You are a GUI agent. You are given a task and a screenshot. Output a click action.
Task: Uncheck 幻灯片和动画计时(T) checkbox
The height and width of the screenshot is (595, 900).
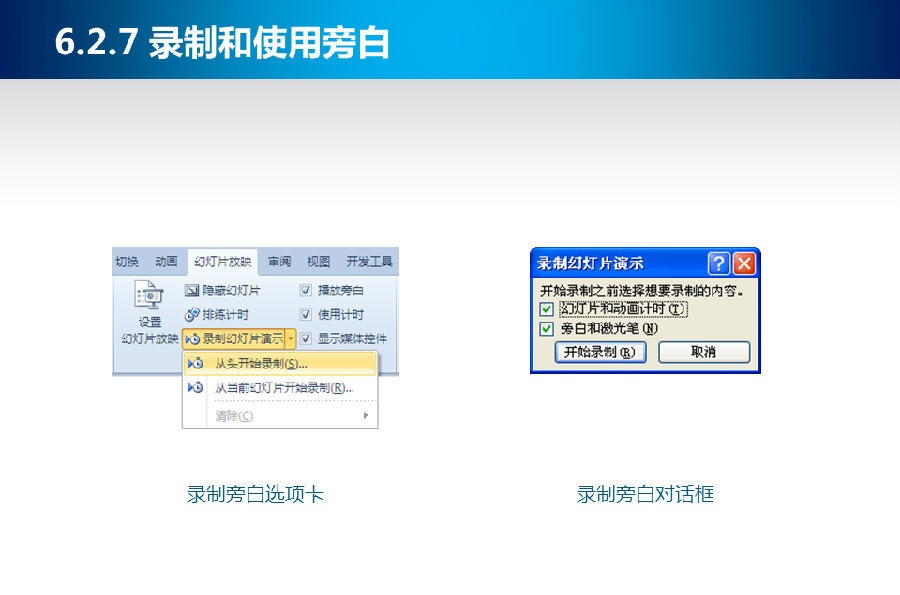click(546, 309)
